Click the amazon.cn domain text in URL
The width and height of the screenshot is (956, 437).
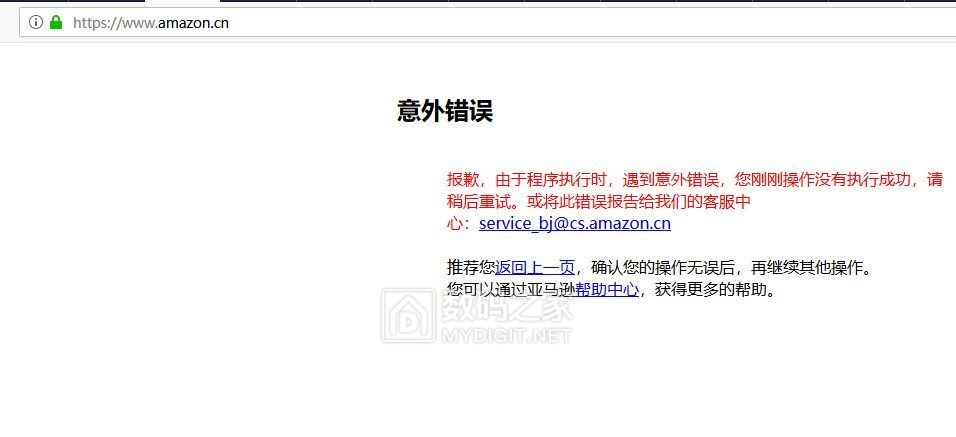pyautogui.click(x=193, y=23)
